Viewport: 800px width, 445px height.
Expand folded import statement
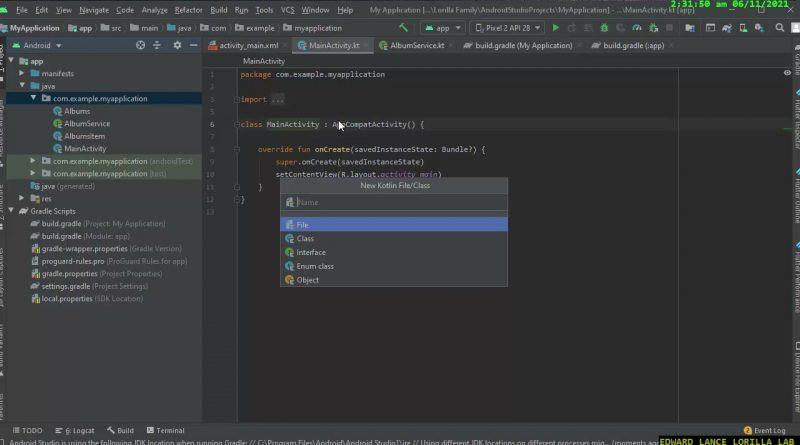point(278,100)
